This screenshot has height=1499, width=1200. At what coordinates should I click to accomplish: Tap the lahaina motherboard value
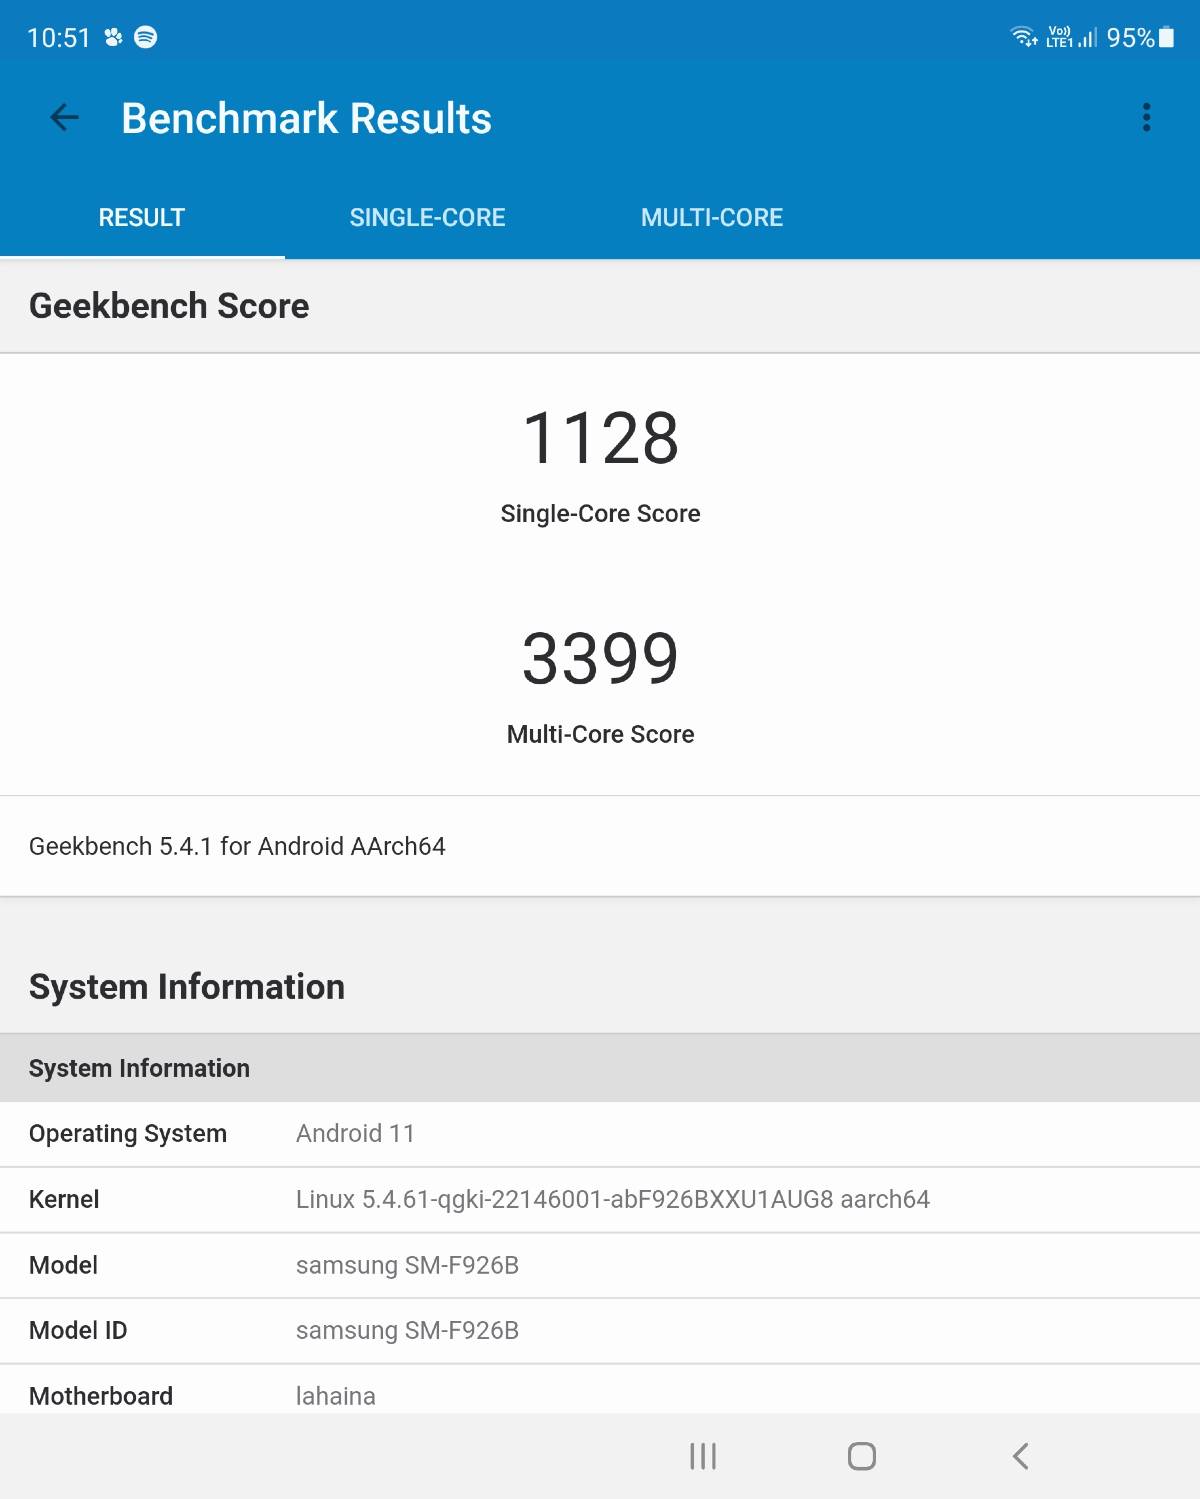click(x=336, y=1396)
